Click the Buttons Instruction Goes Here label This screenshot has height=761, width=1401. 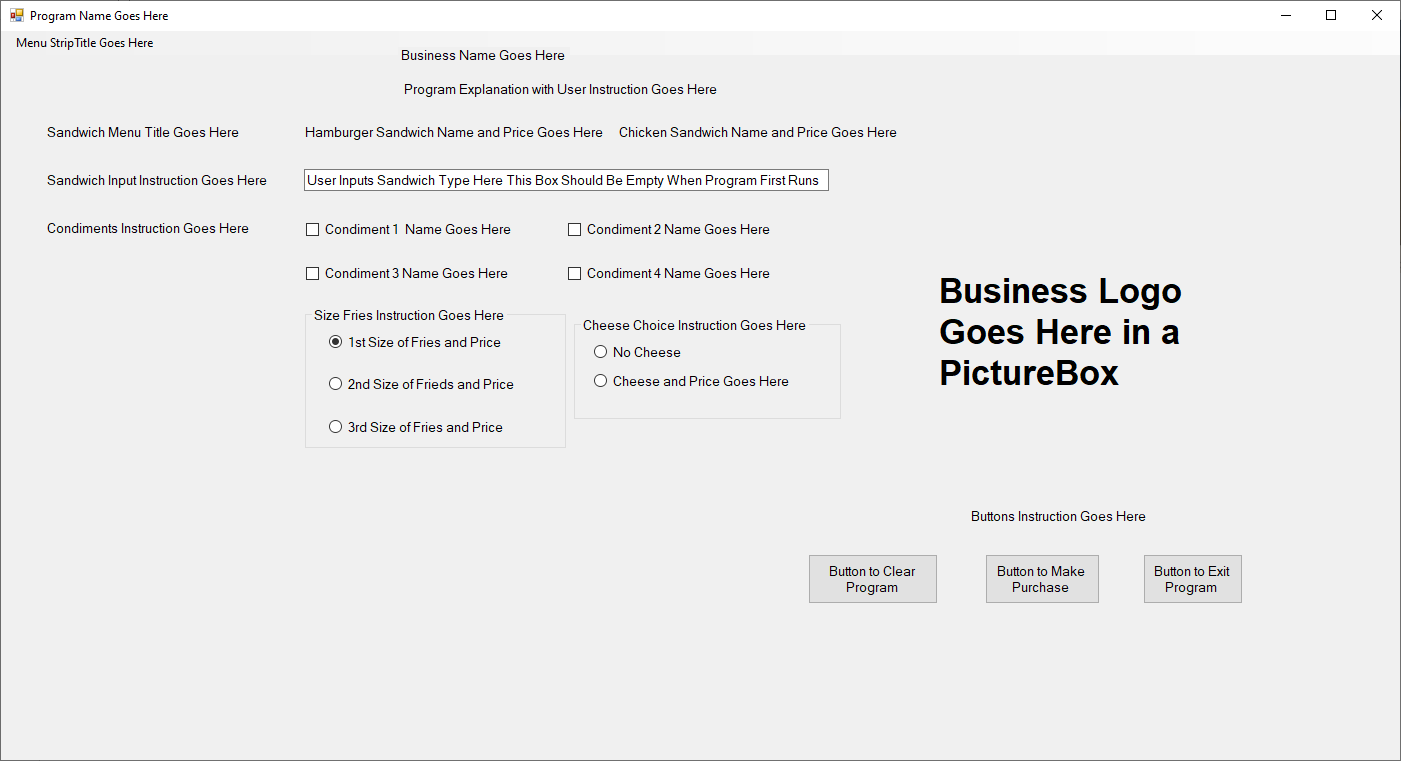point(1057,516)
